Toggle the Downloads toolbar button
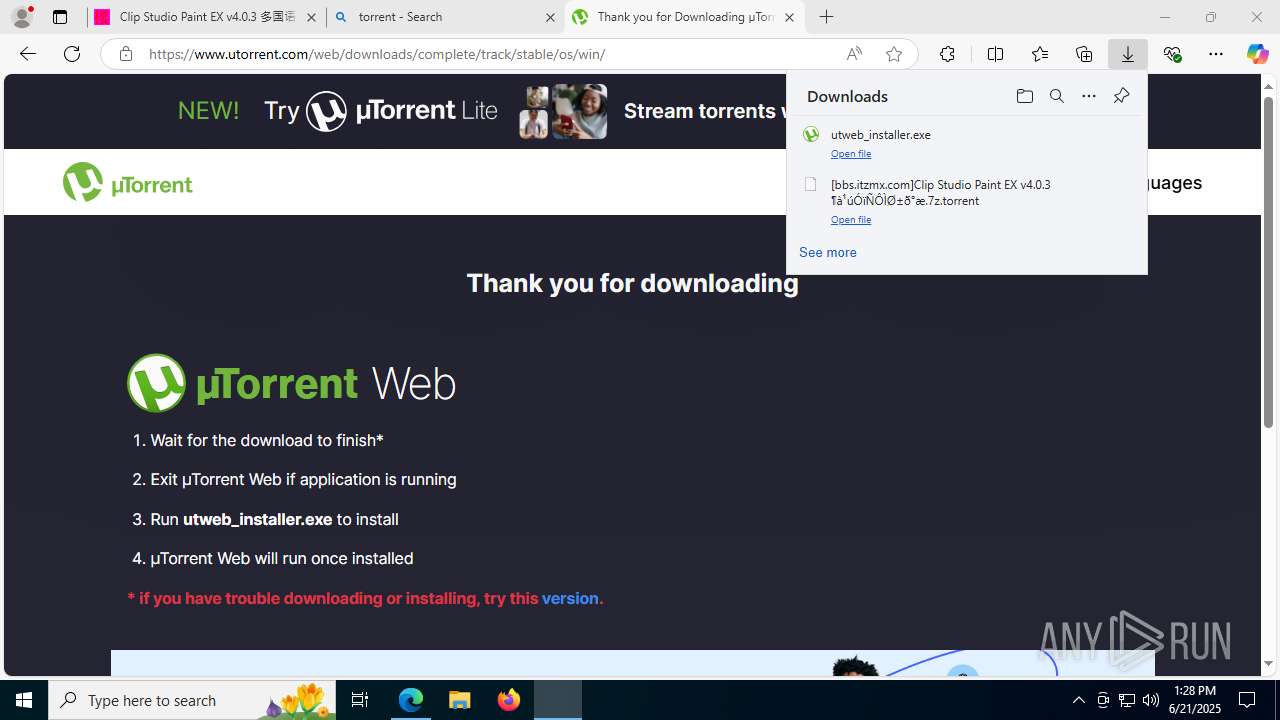 point(1128,54)
